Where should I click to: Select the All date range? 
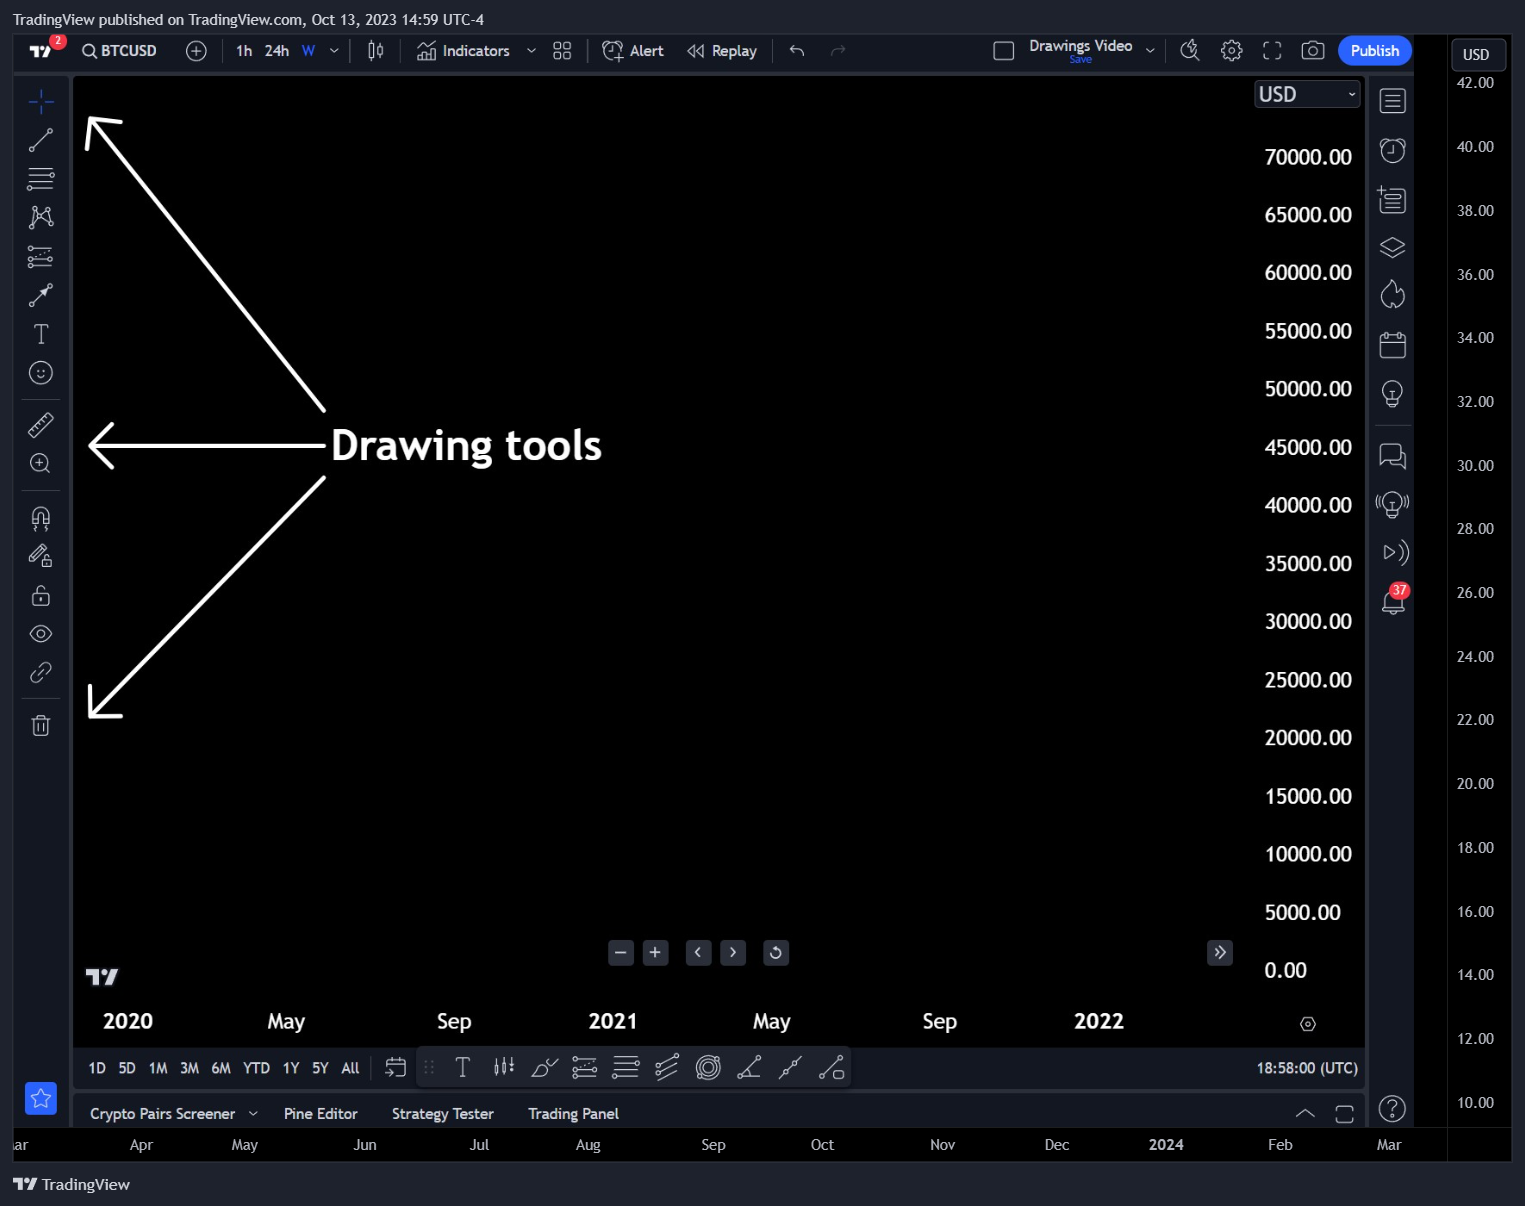click(350, 1068)
